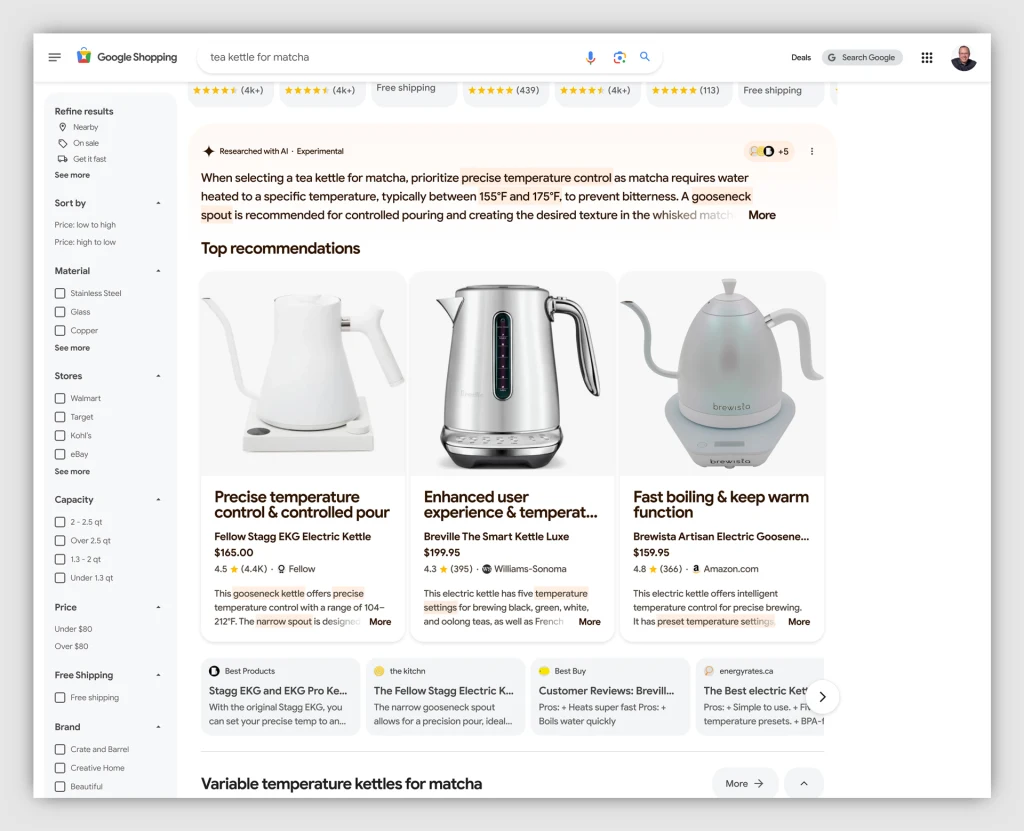Screen dimensions: 1024x831
Task: Click the Best Products source icon
Action: [214, 671]
